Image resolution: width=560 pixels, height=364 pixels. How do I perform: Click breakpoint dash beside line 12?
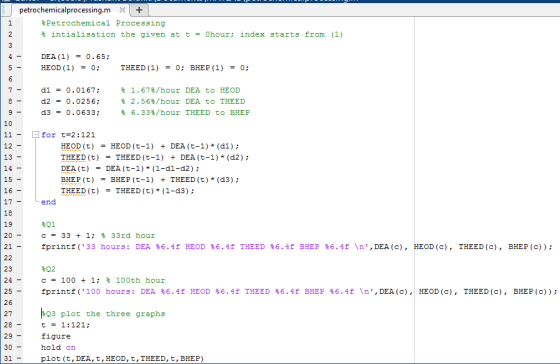click(19, 146)
